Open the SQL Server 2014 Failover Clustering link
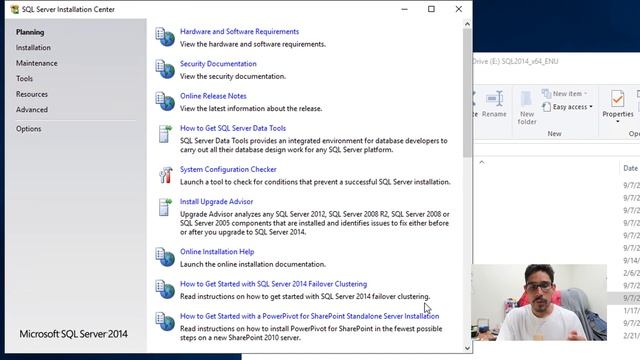This screenshot has width=640, height=360. [273, 284]
